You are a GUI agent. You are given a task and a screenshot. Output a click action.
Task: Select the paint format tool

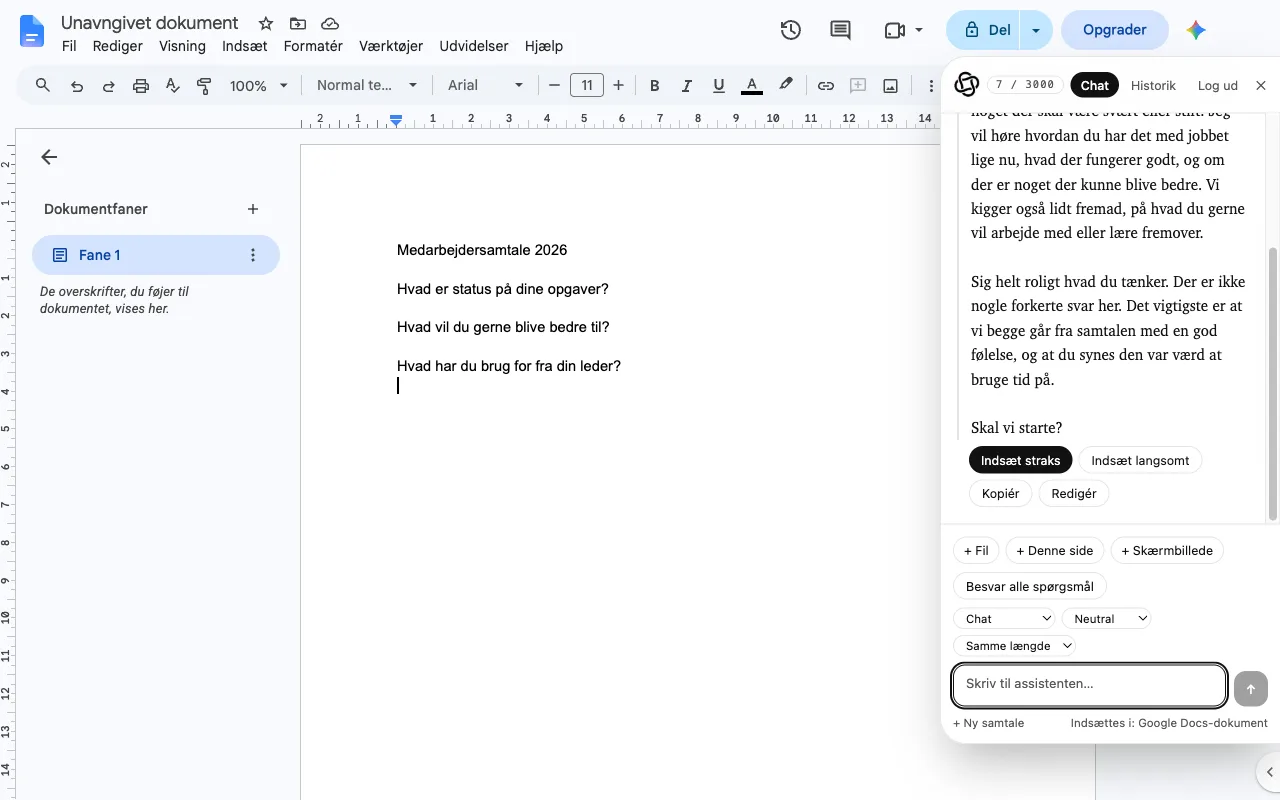click(204, 86)
